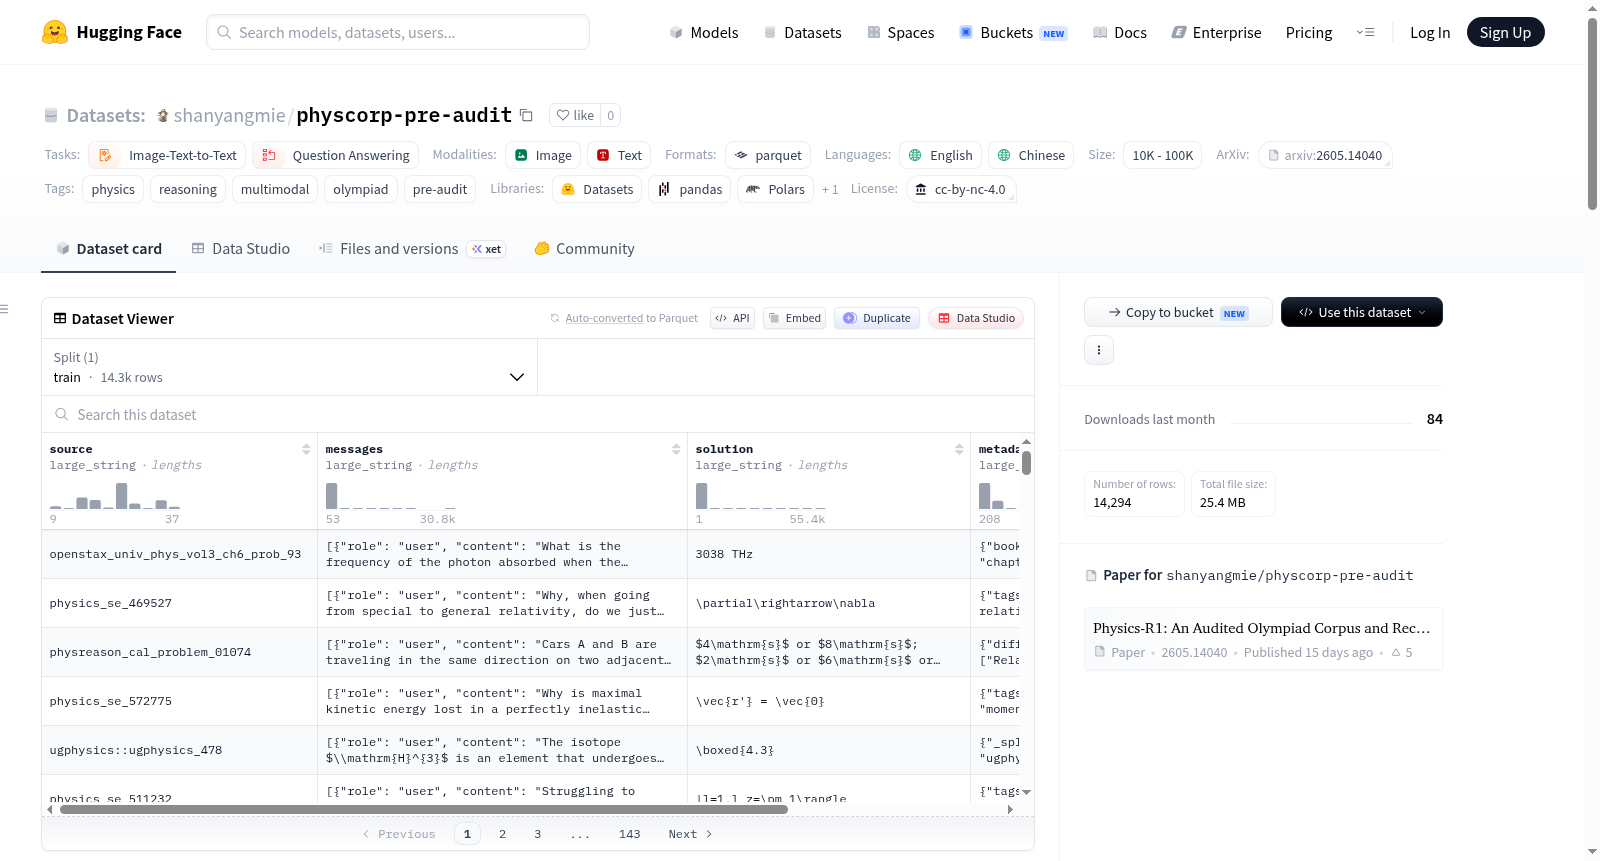The width and height of the screenshot is (1600, 861).
Task: Select the Image modality tag
Action: click(543, 155)
